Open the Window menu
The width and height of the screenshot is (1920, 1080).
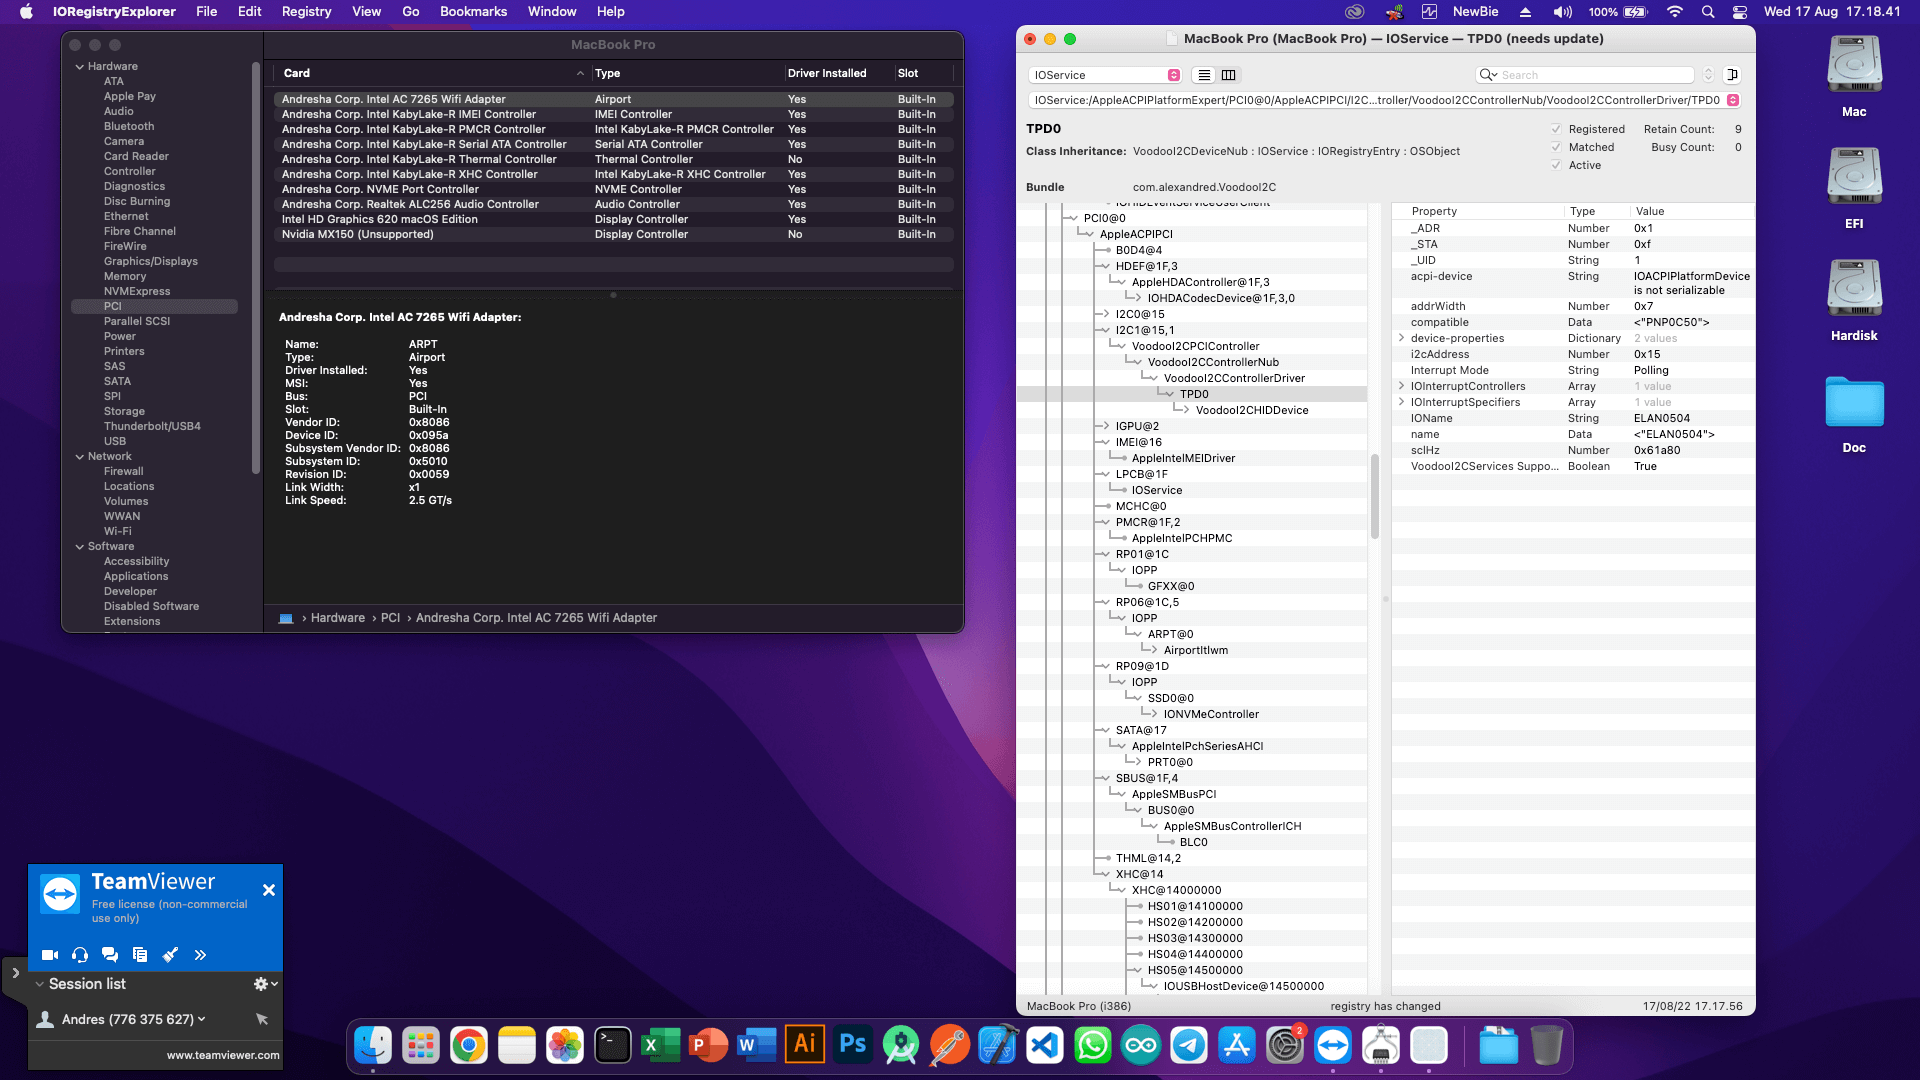tap(552, 12)
